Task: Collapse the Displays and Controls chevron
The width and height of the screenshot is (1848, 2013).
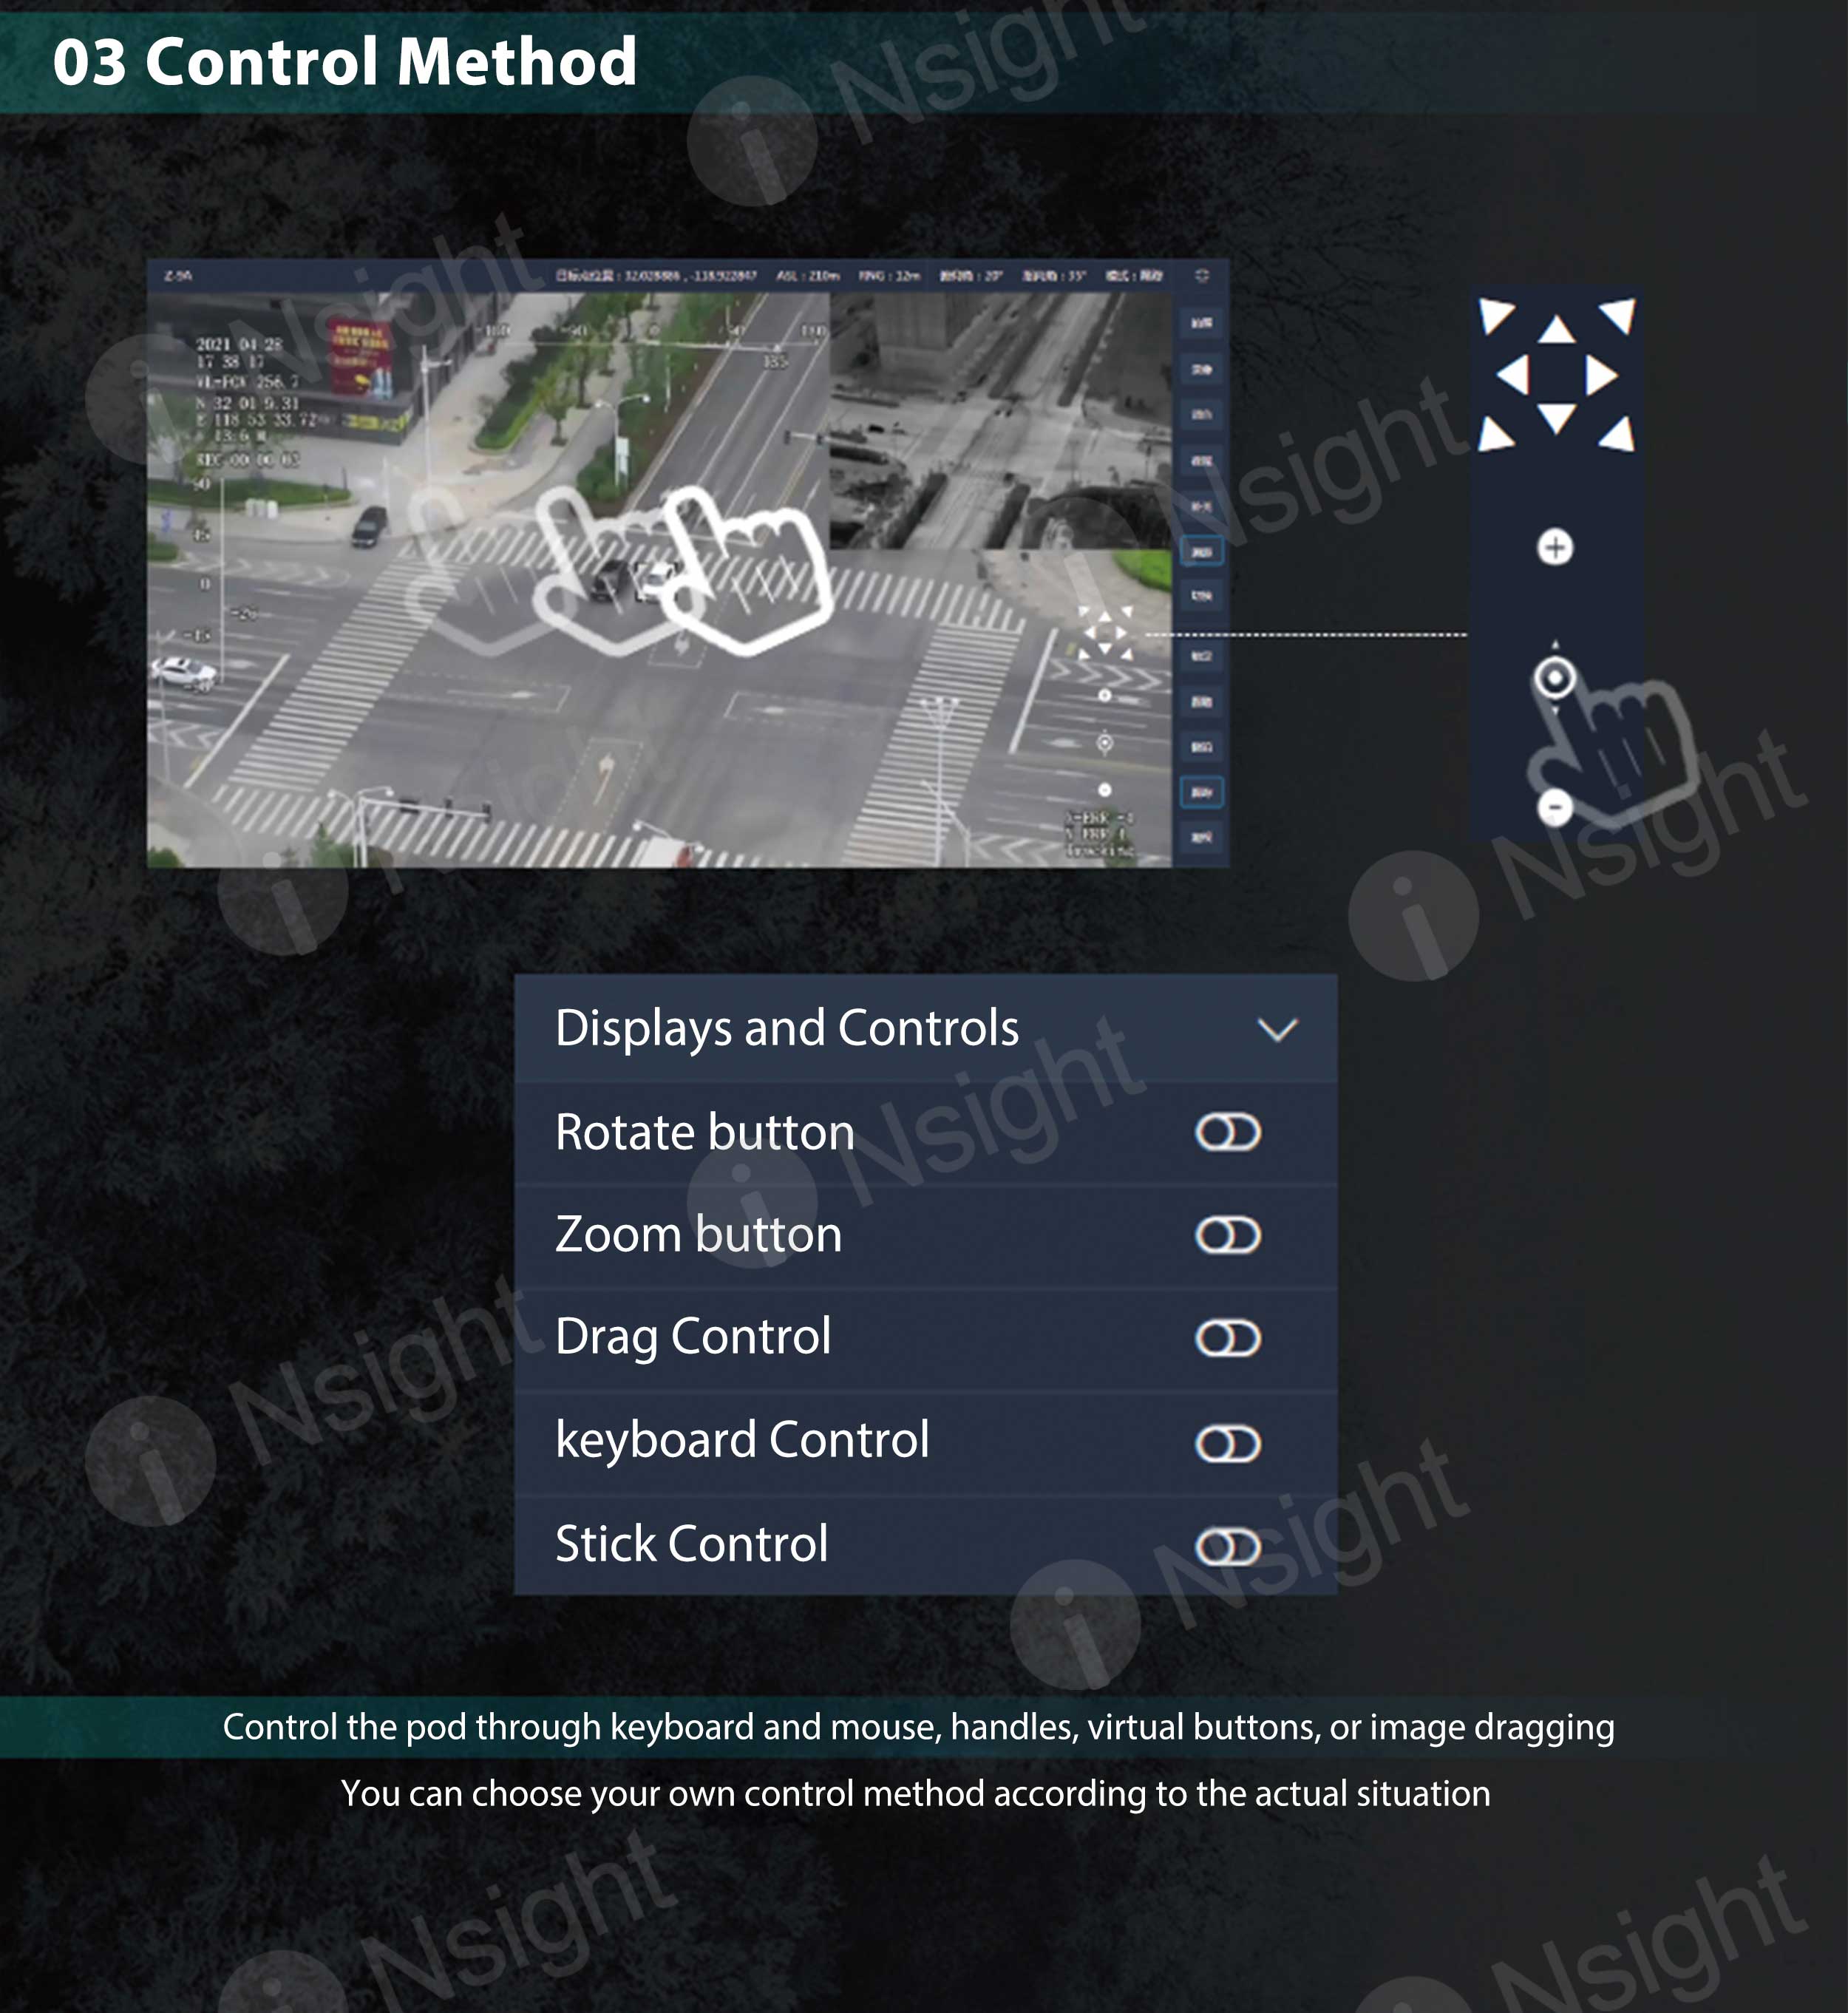Action: (x=1277, y=1030)
